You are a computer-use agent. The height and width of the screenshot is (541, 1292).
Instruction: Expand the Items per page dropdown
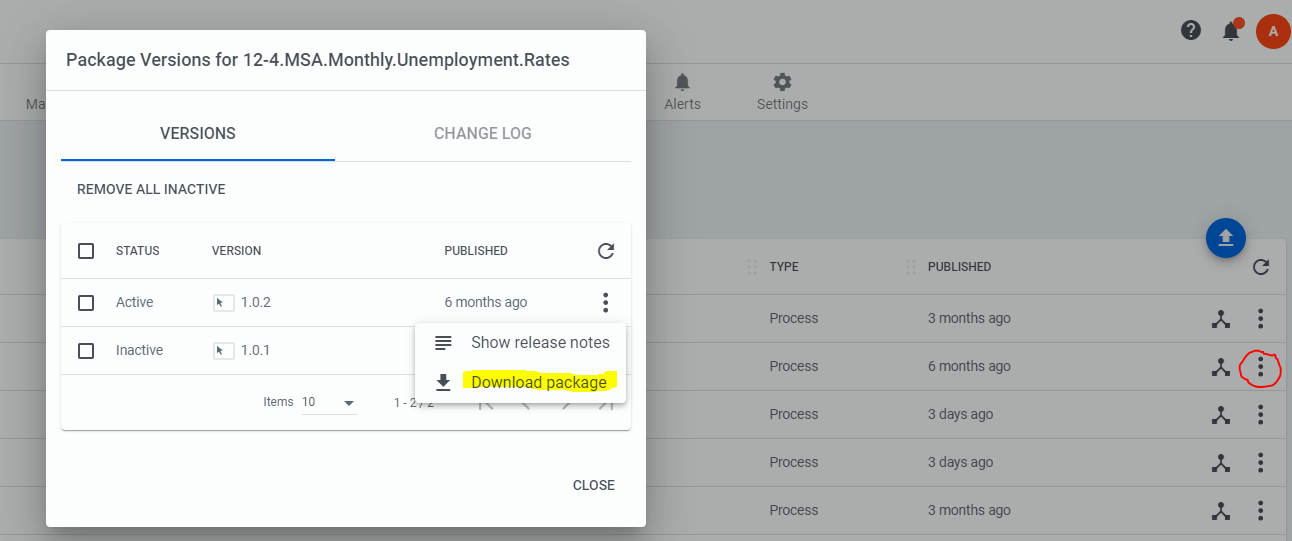point(330,402)
